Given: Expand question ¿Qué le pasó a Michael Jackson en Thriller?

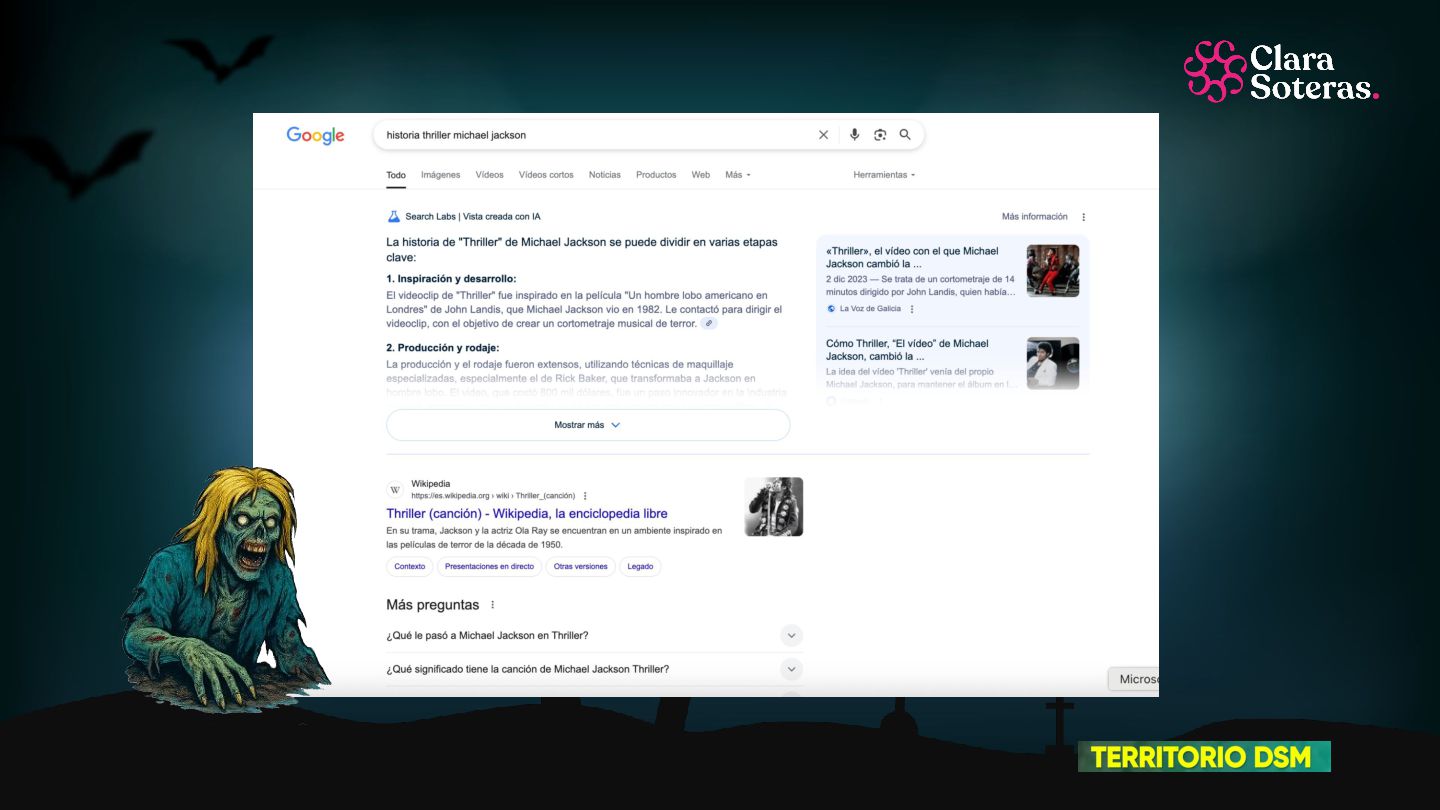Looking at the screenshot, I should click(x=595, y=636).
